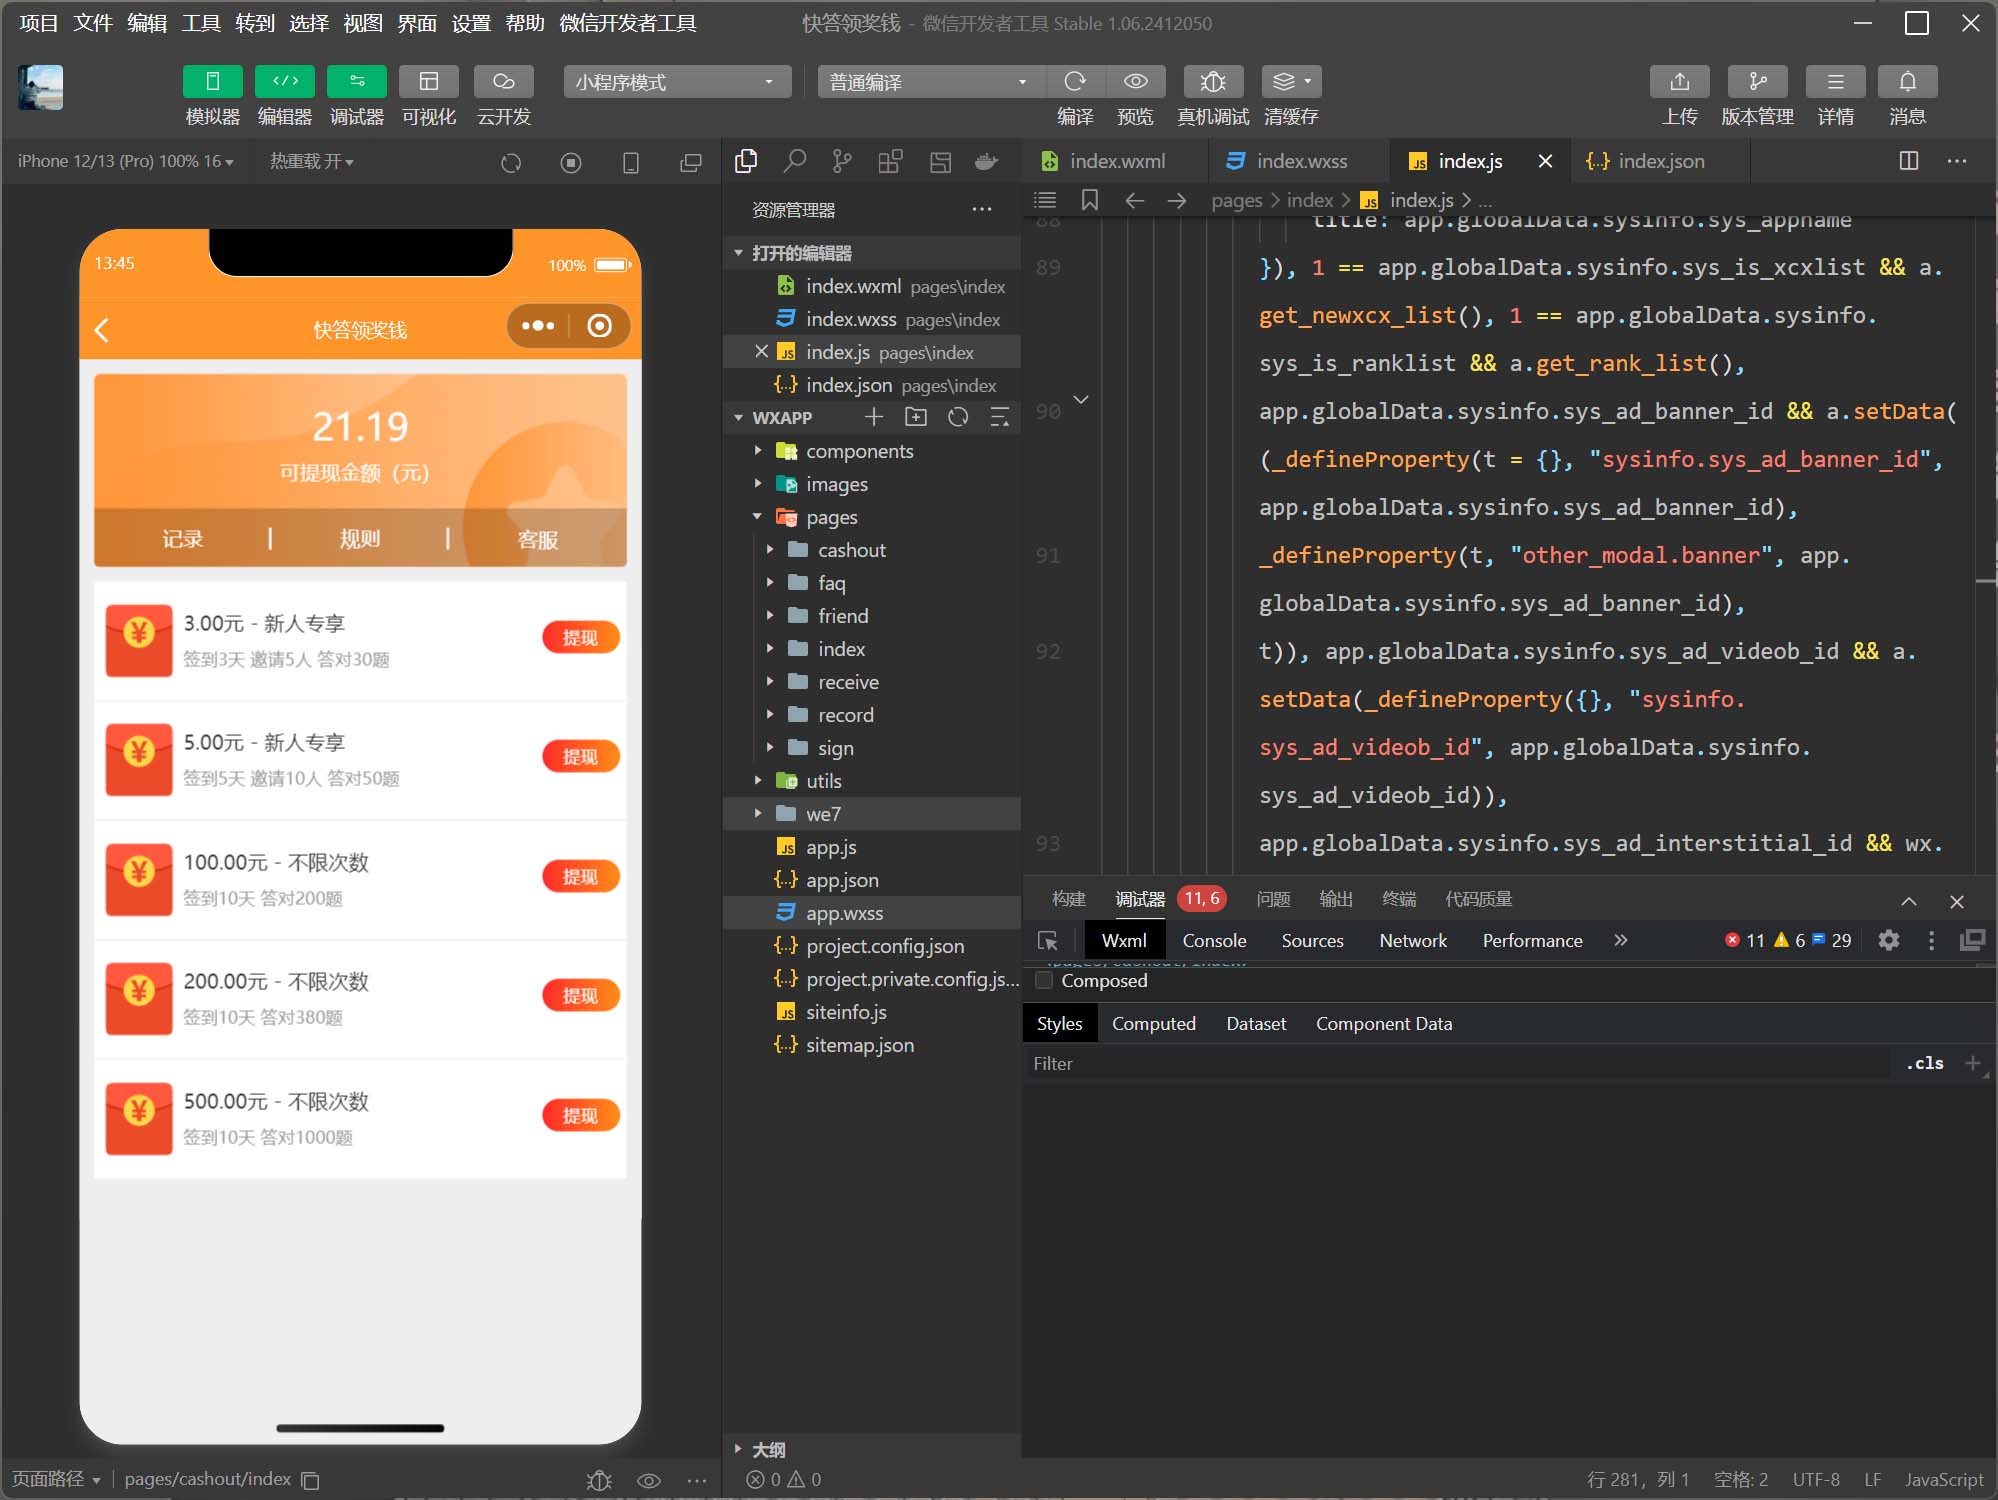
Task: Click the 清缓存 clear cache icon
Action: [1291, 81]
